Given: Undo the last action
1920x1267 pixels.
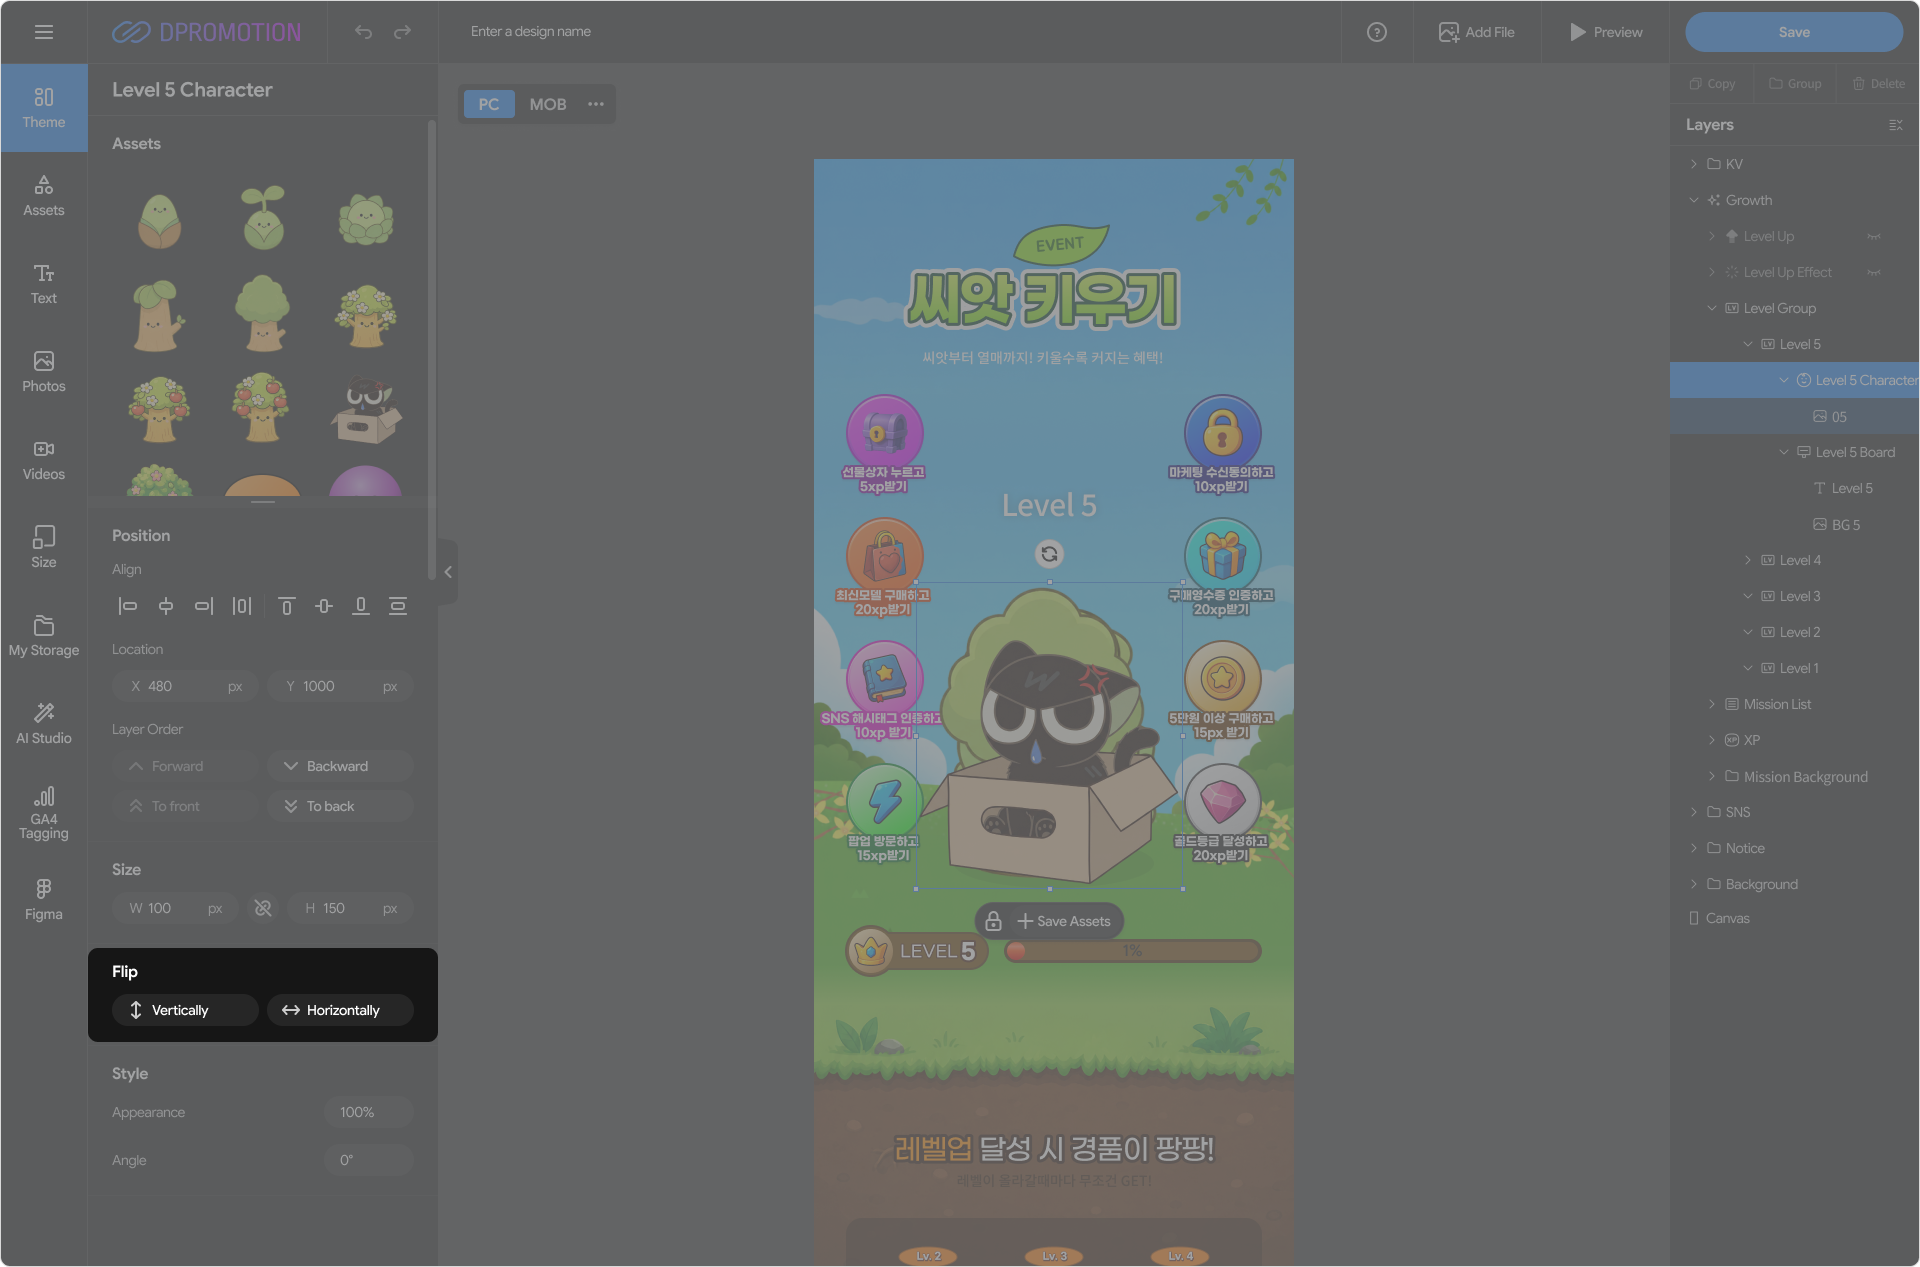Looking at the screenshot, I should click(x=363, y=32).
